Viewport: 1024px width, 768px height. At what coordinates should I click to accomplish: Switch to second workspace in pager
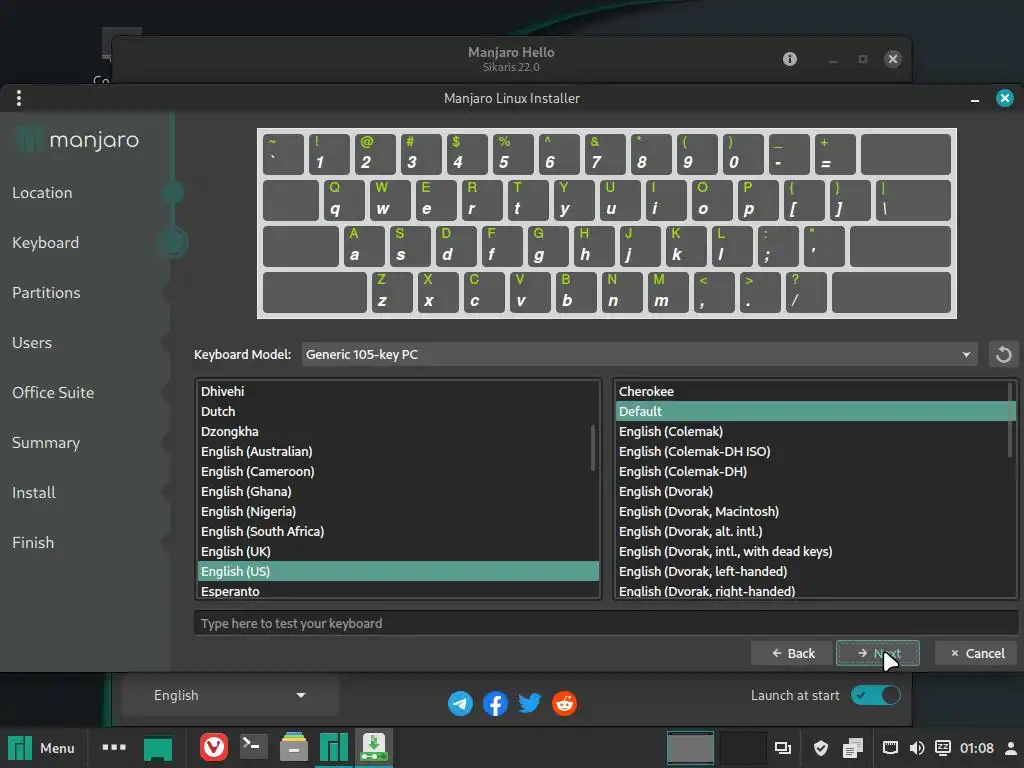[741, 748]
